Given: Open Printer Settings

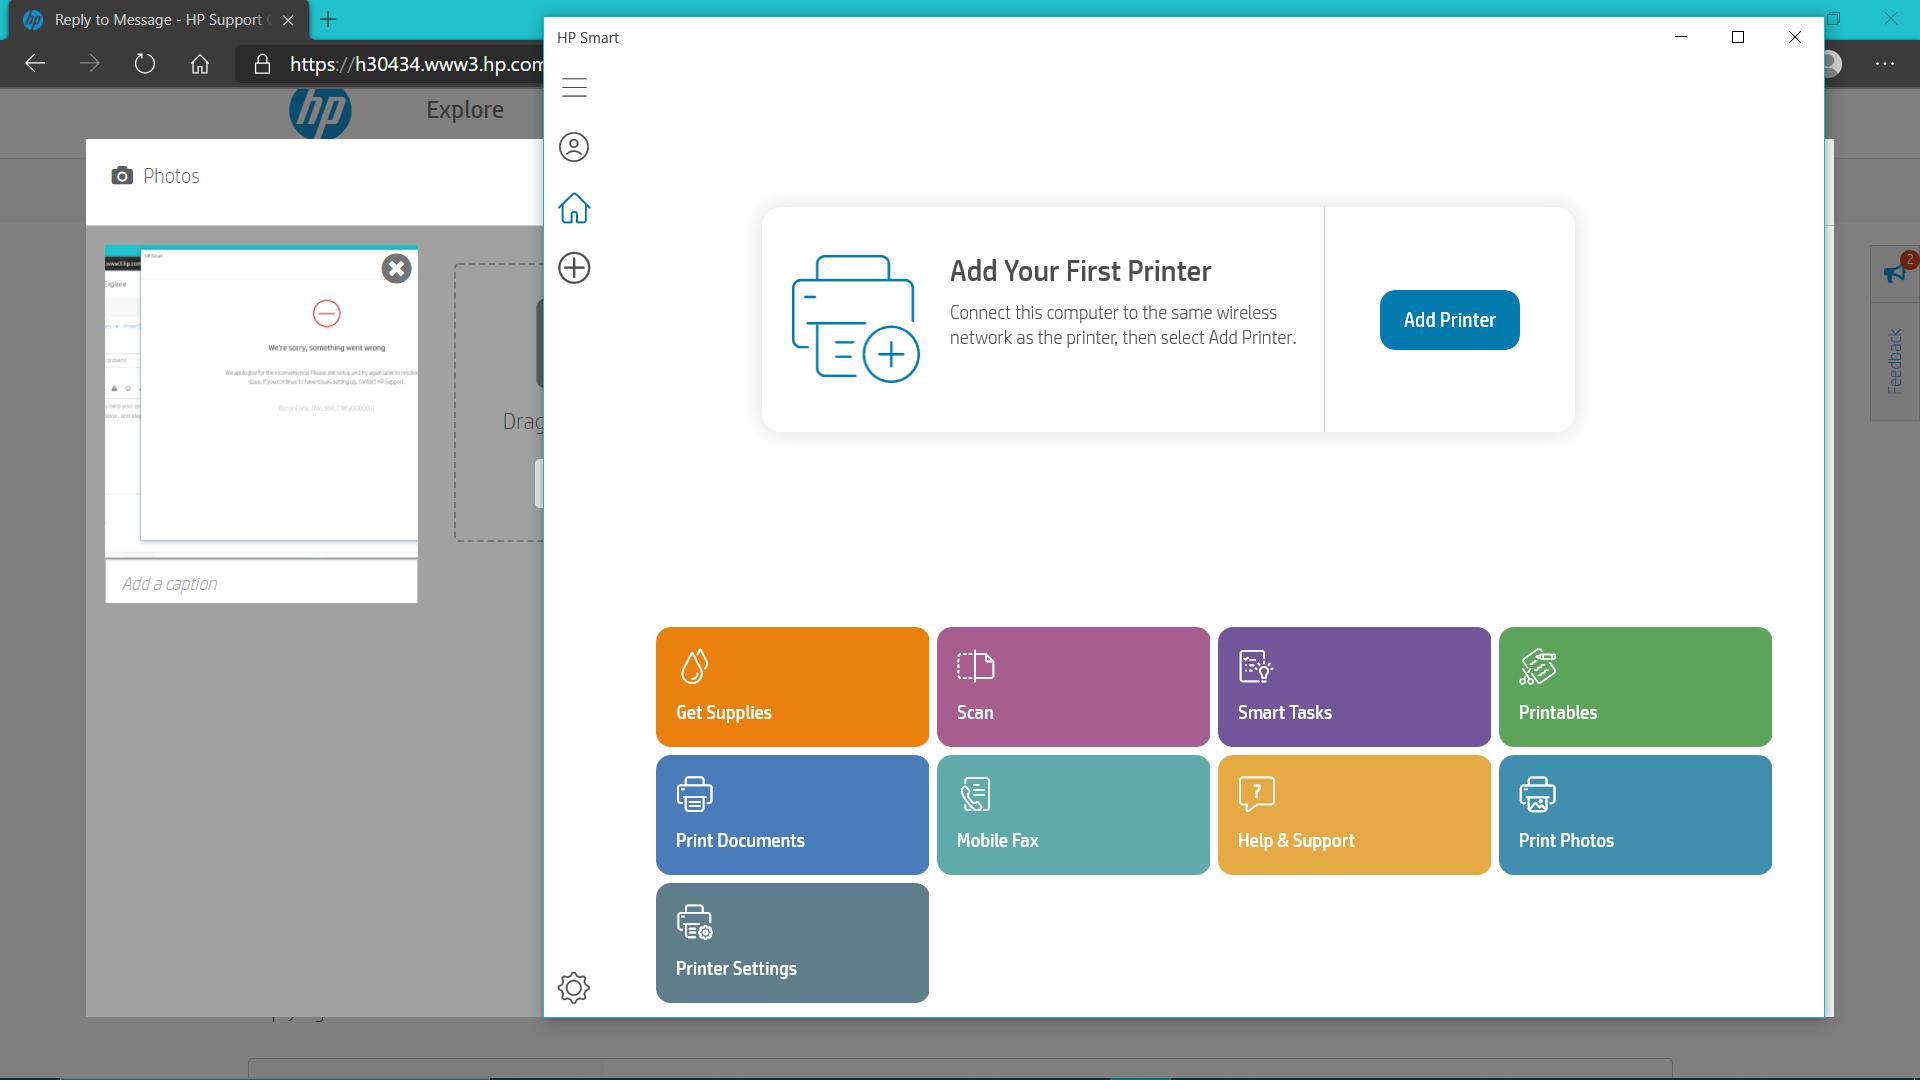Looking at the screenshot, I should click(x=791, y=942).
